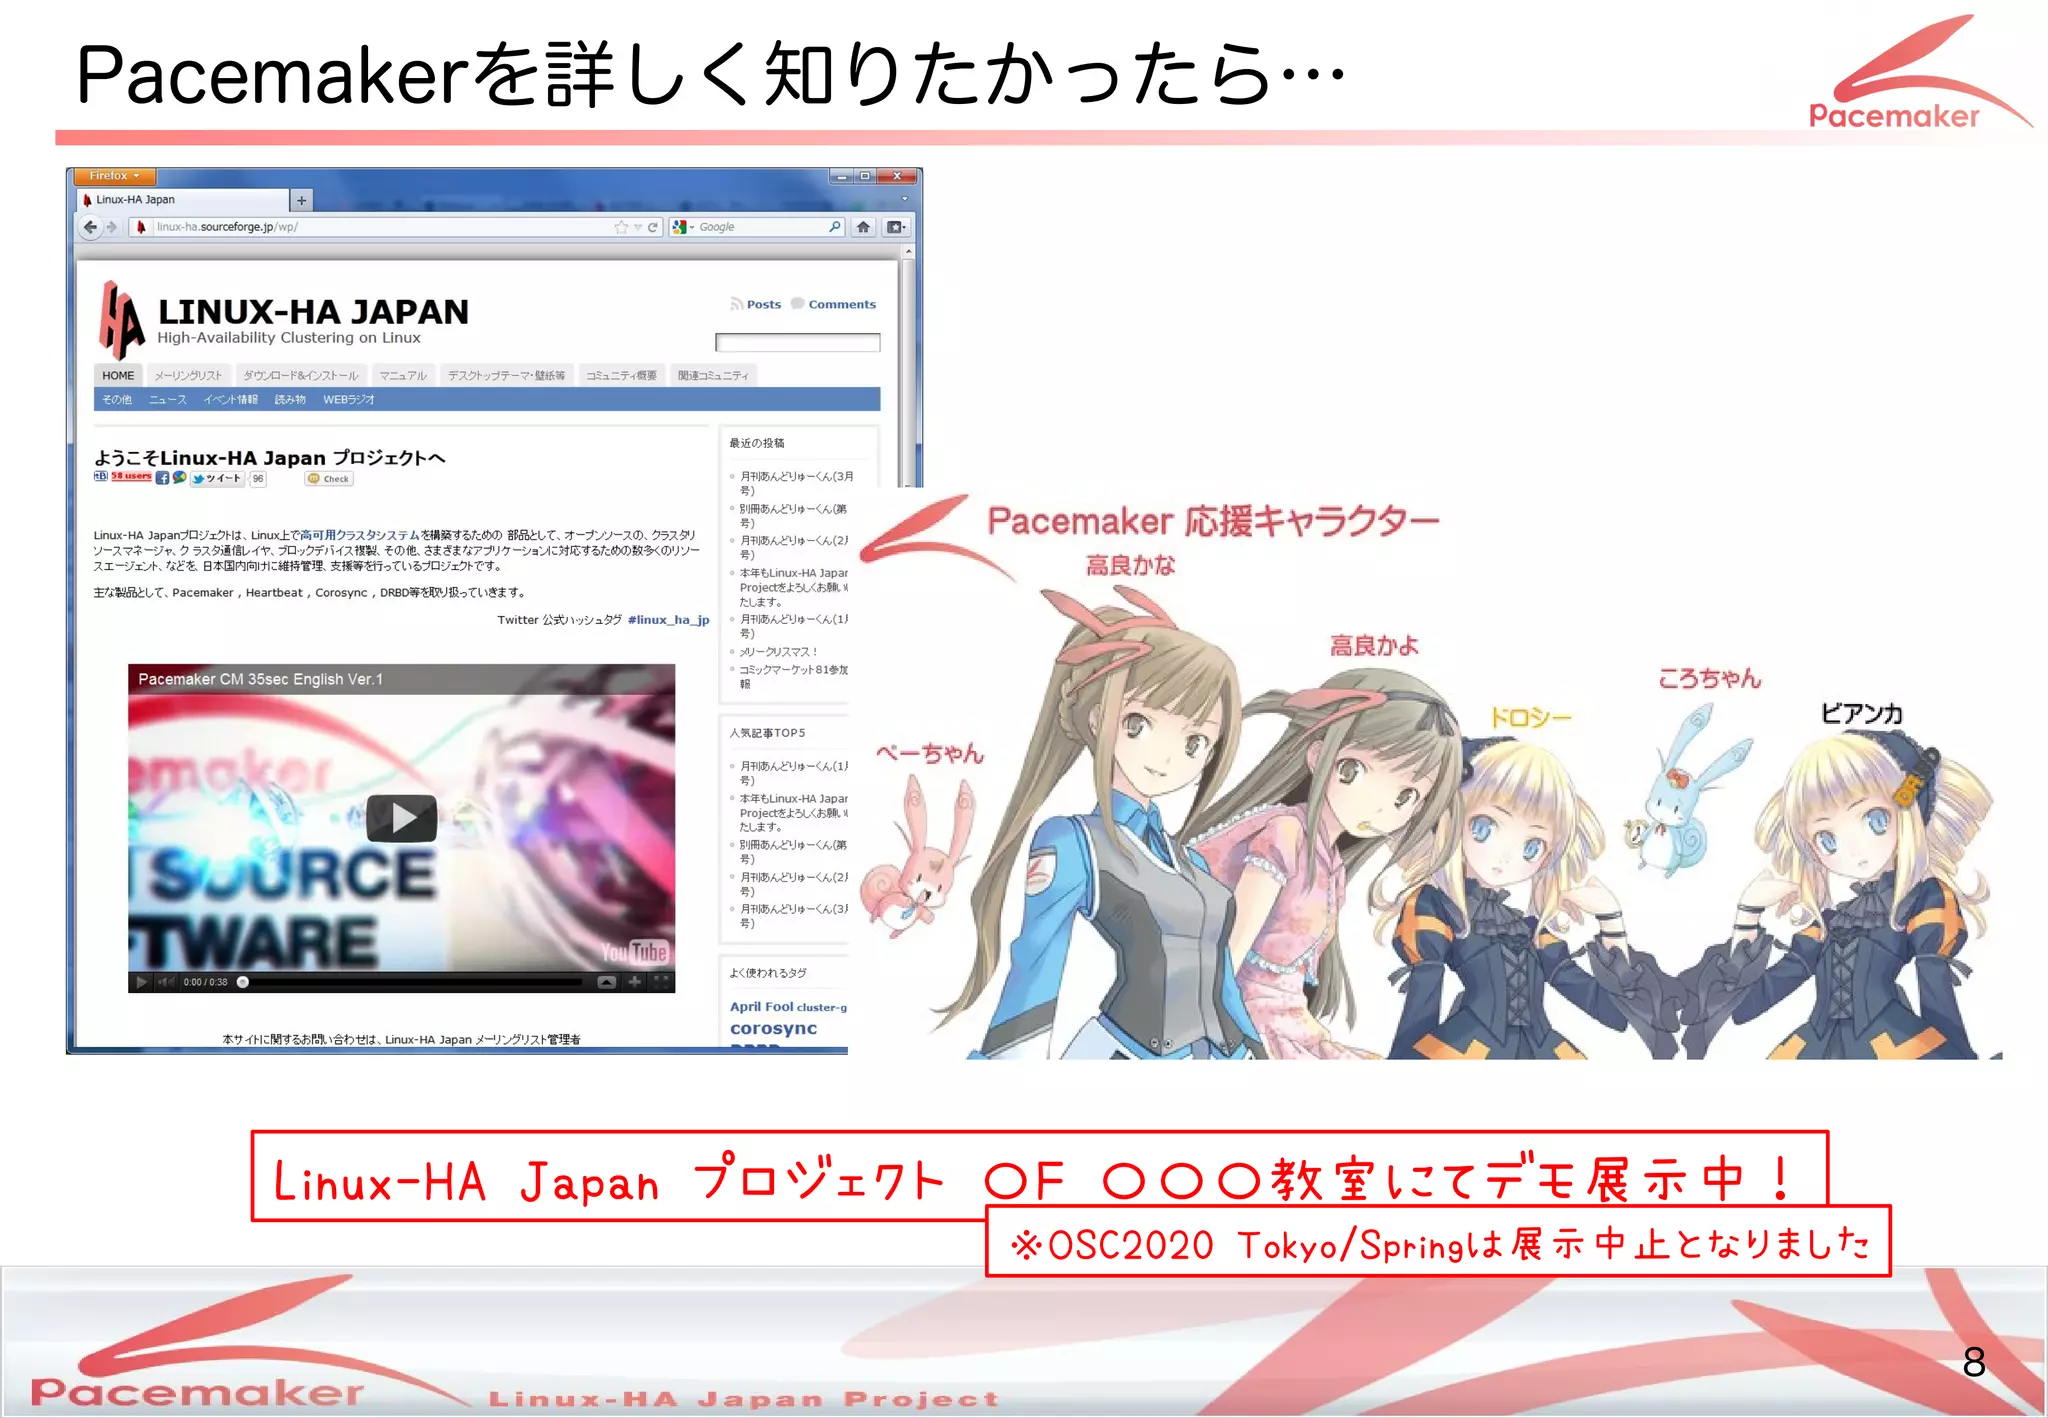The image size is (2048, 1418).
Task: Open the 関連コミュニティ tab
Action: (713, 375)
